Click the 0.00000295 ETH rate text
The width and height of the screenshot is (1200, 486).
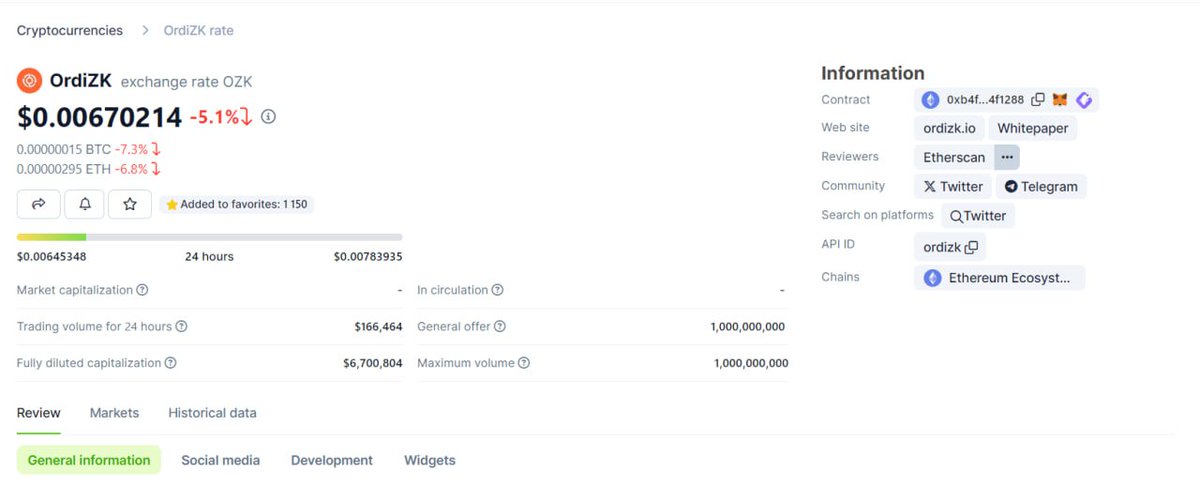[x=64, y=168]
